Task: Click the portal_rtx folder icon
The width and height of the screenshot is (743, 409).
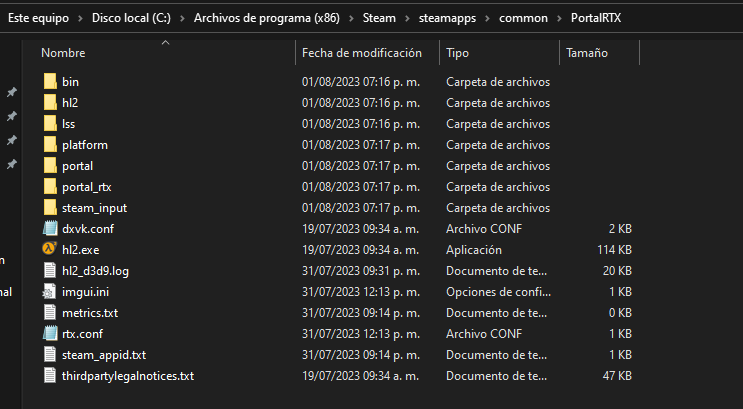Action: point(51,186)
